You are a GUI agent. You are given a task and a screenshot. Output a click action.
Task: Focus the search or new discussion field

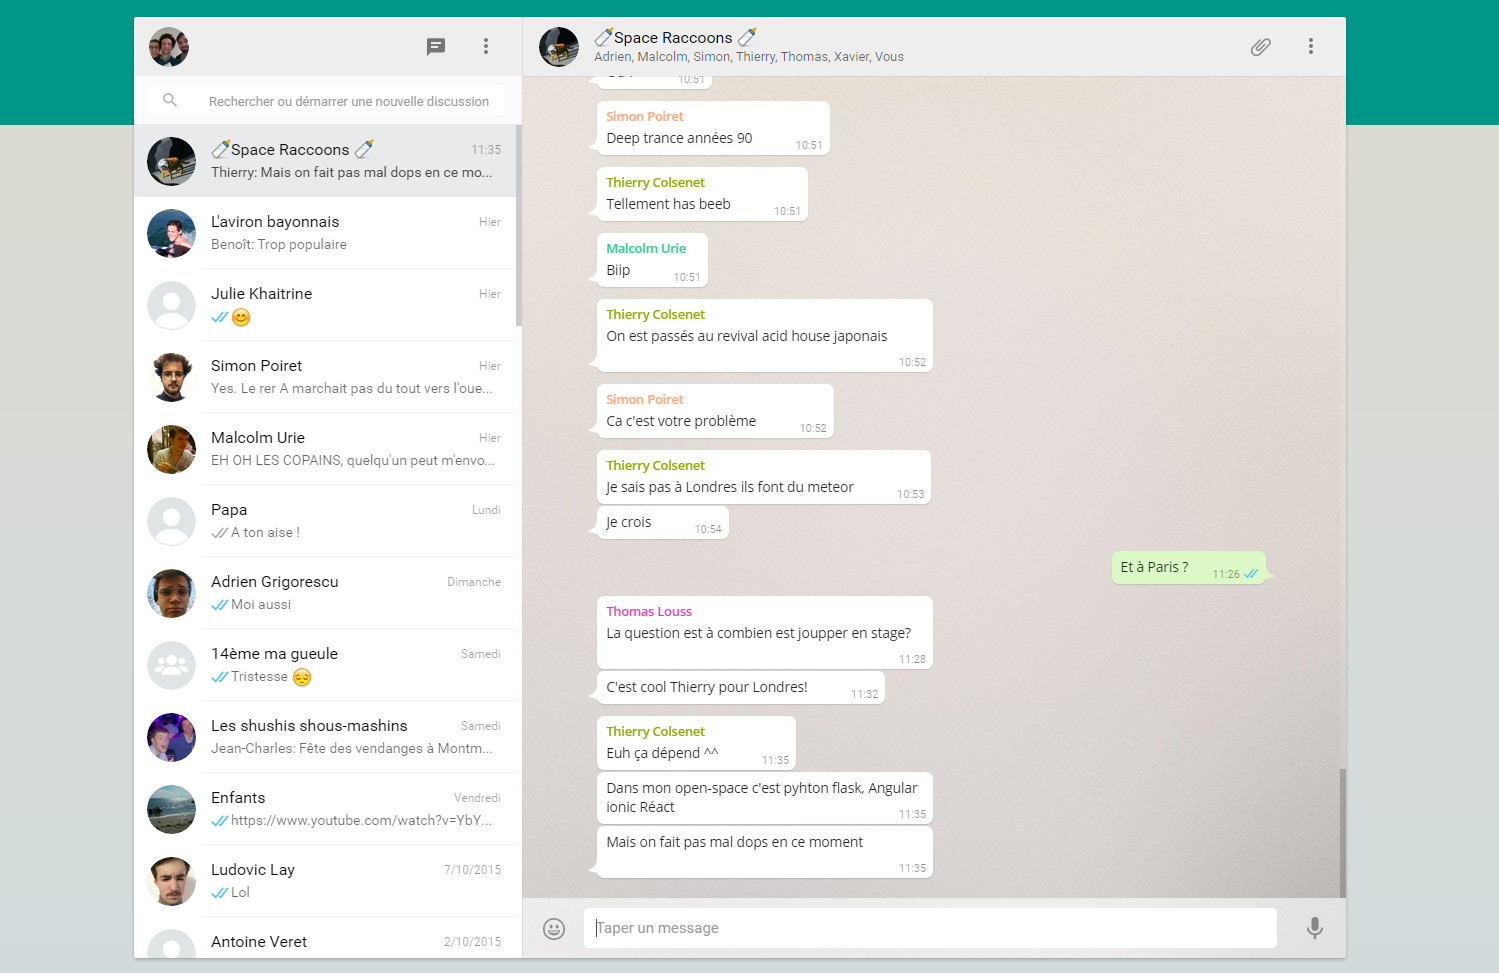348,101
